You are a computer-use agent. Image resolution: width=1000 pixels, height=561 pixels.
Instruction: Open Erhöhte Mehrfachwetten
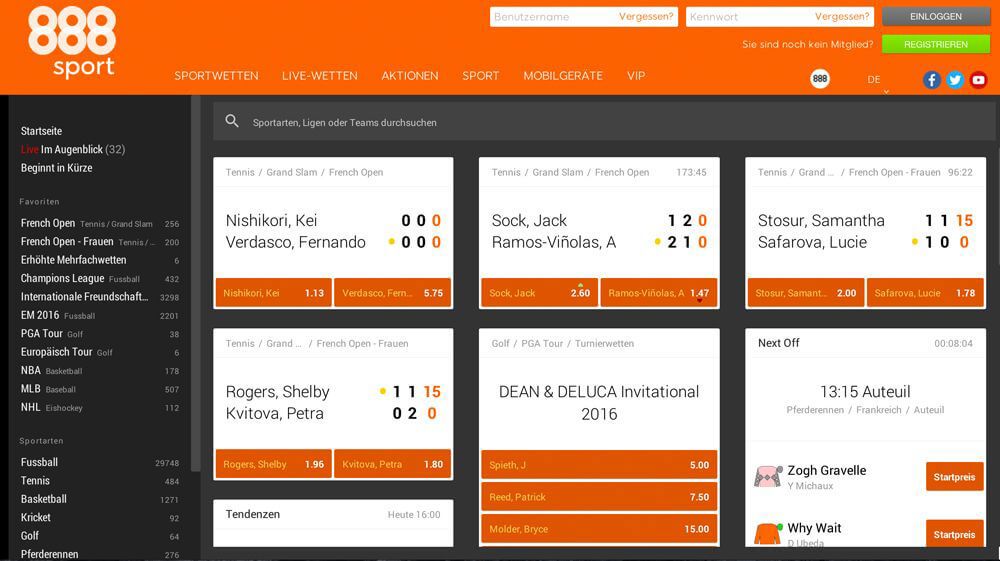99,260
